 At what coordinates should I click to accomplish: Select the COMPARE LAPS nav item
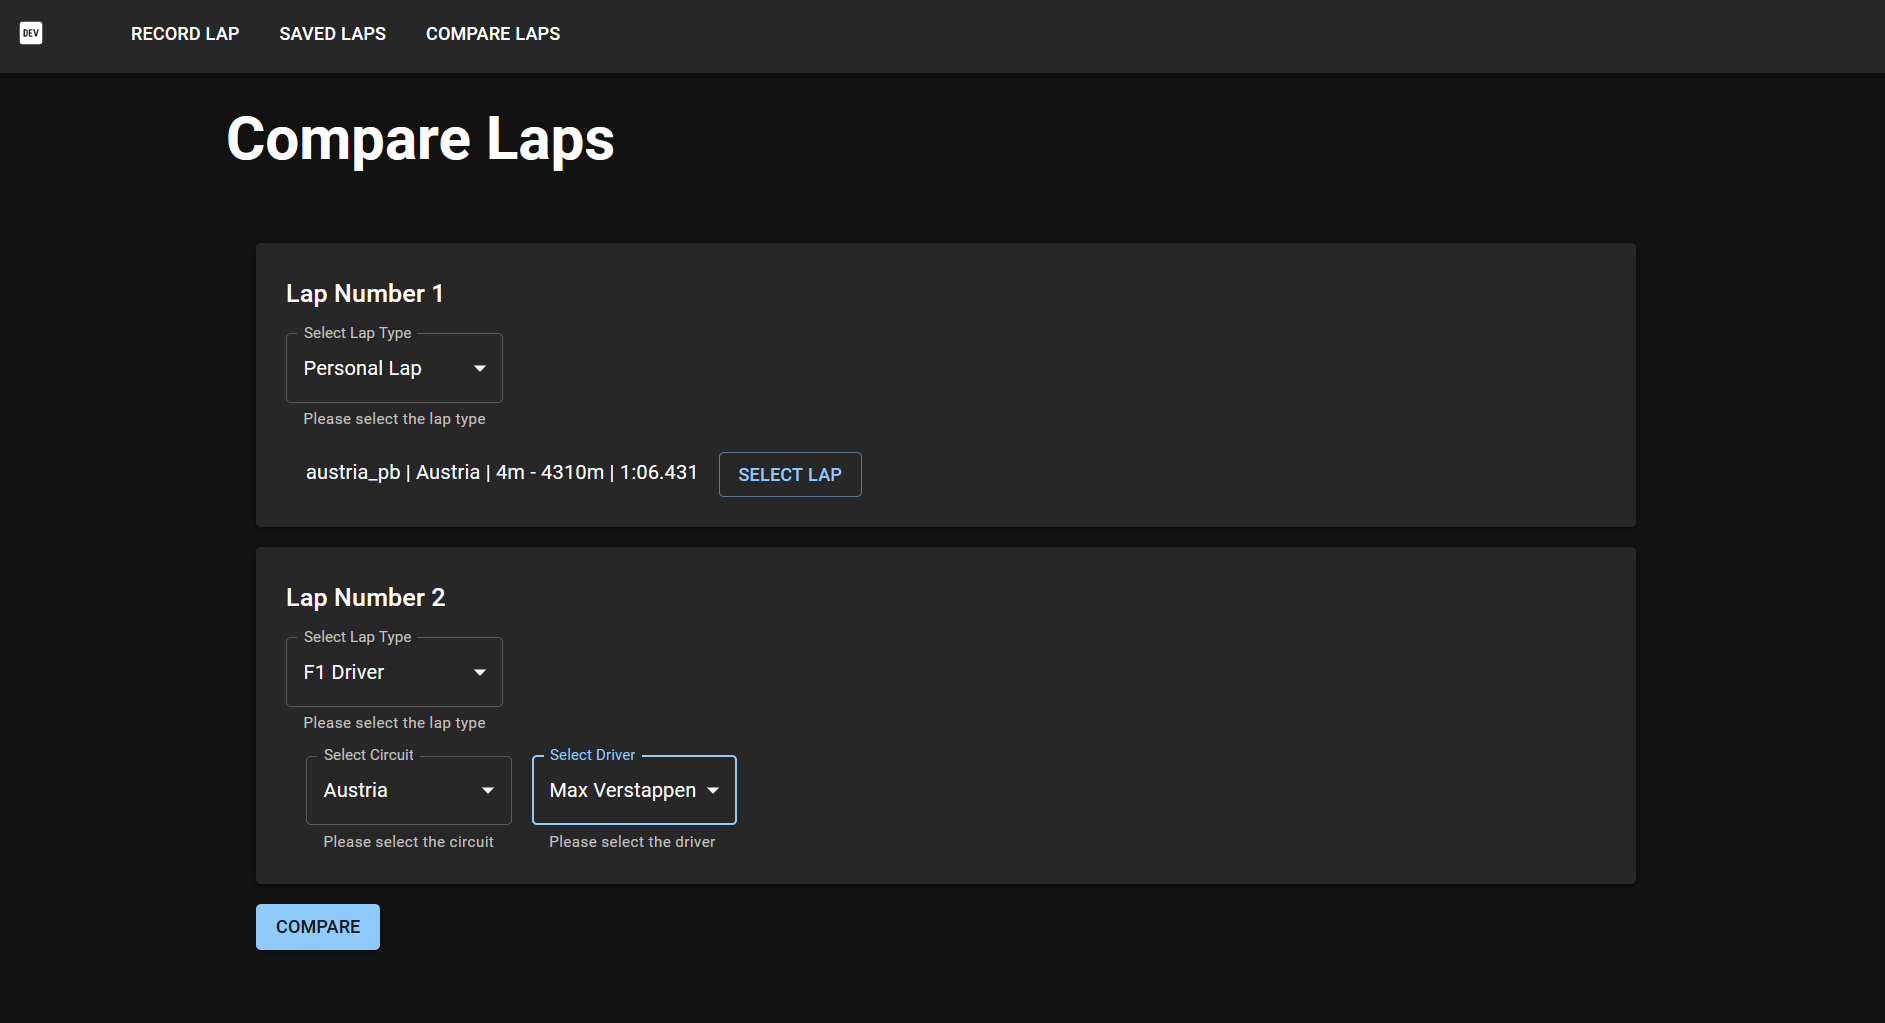point(492,33)
